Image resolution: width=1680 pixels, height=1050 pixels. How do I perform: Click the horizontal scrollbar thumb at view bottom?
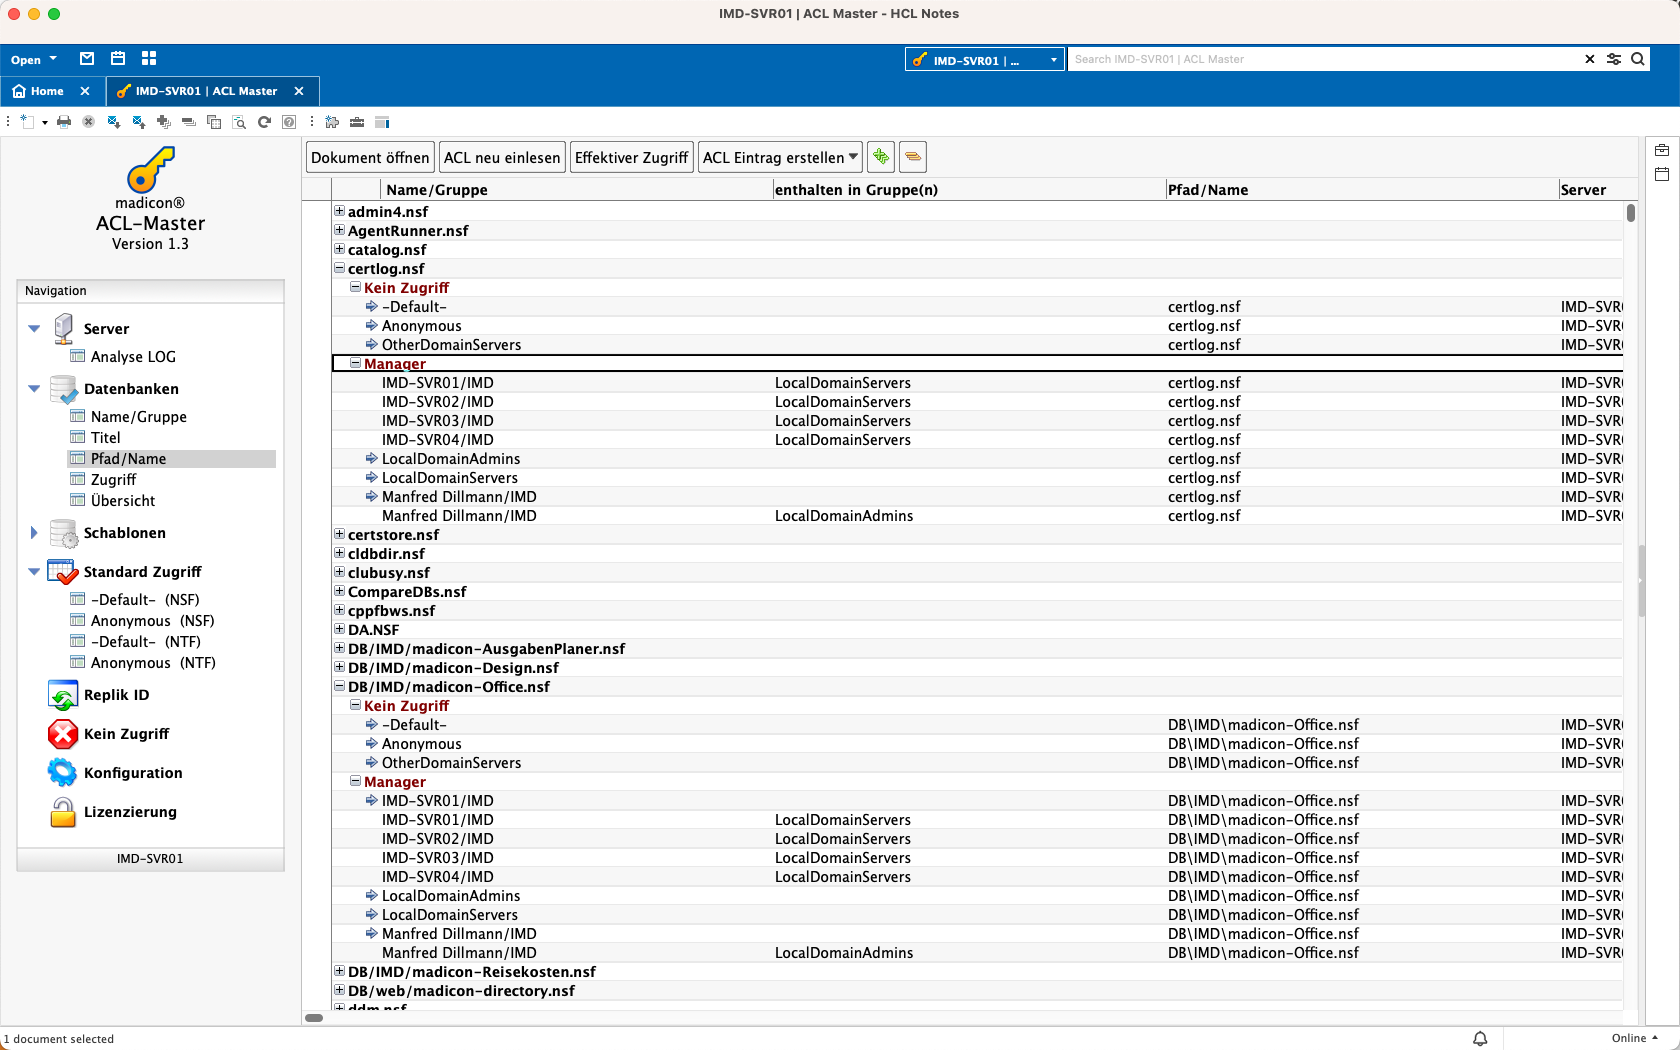click(314, 1018)
